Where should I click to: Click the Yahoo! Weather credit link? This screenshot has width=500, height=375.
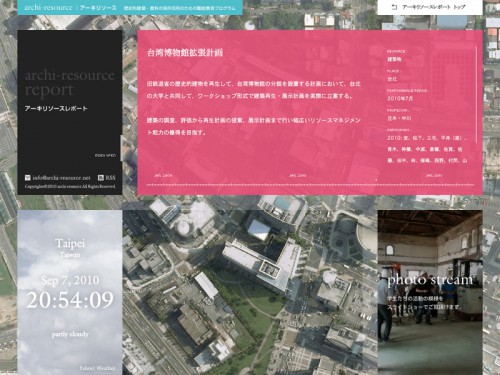pos(97,368)
